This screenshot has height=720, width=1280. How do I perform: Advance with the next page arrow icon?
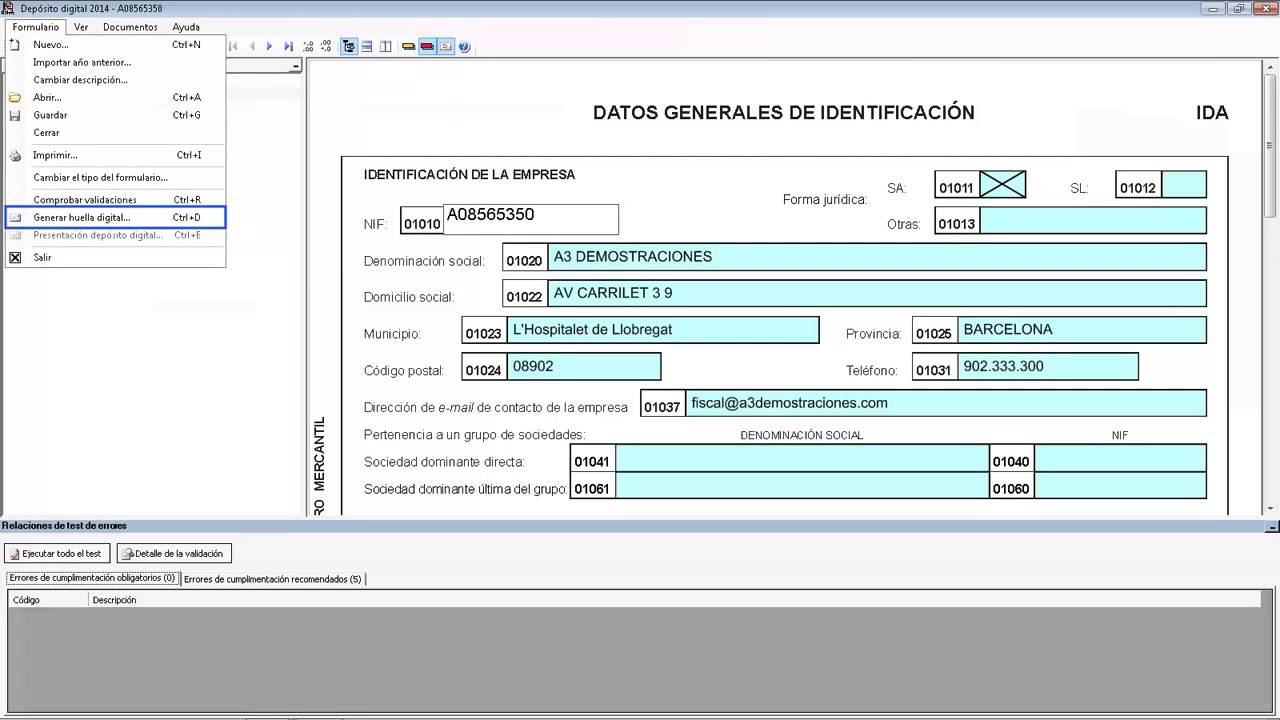pos(269,46)
